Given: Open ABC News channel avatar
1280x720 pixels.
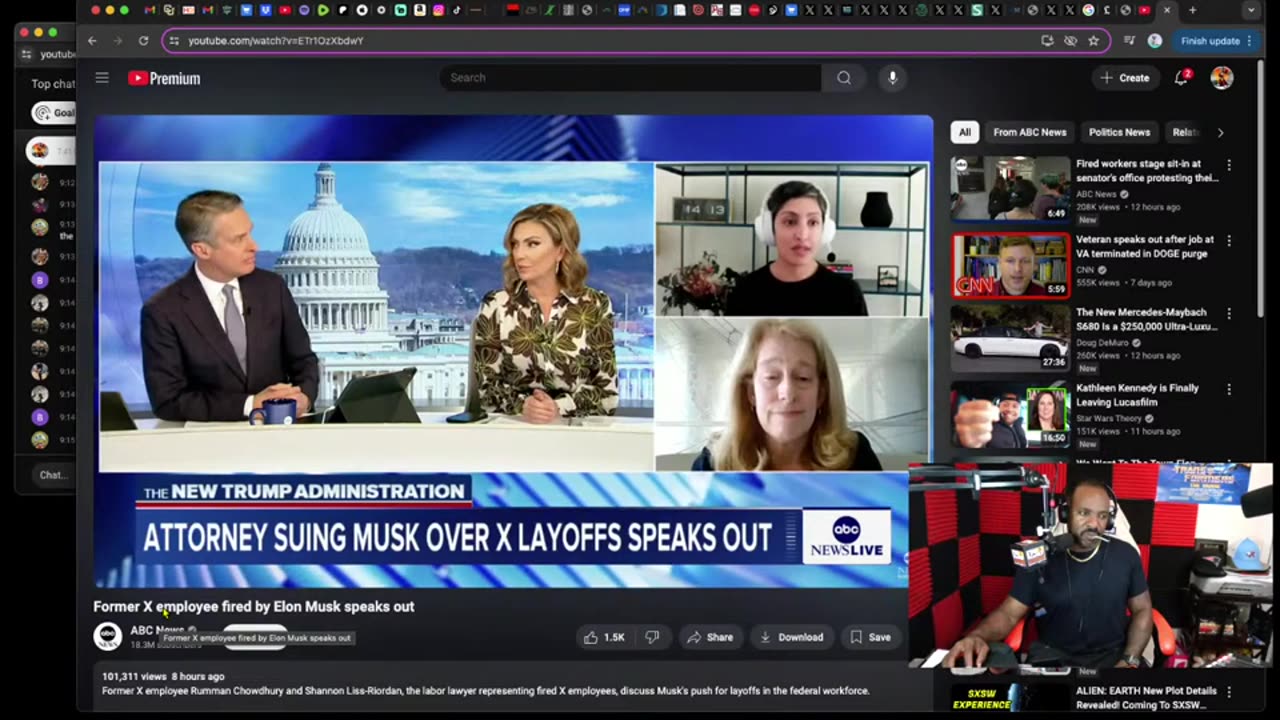Looking at the screenshot, I should tap(108, 636).
